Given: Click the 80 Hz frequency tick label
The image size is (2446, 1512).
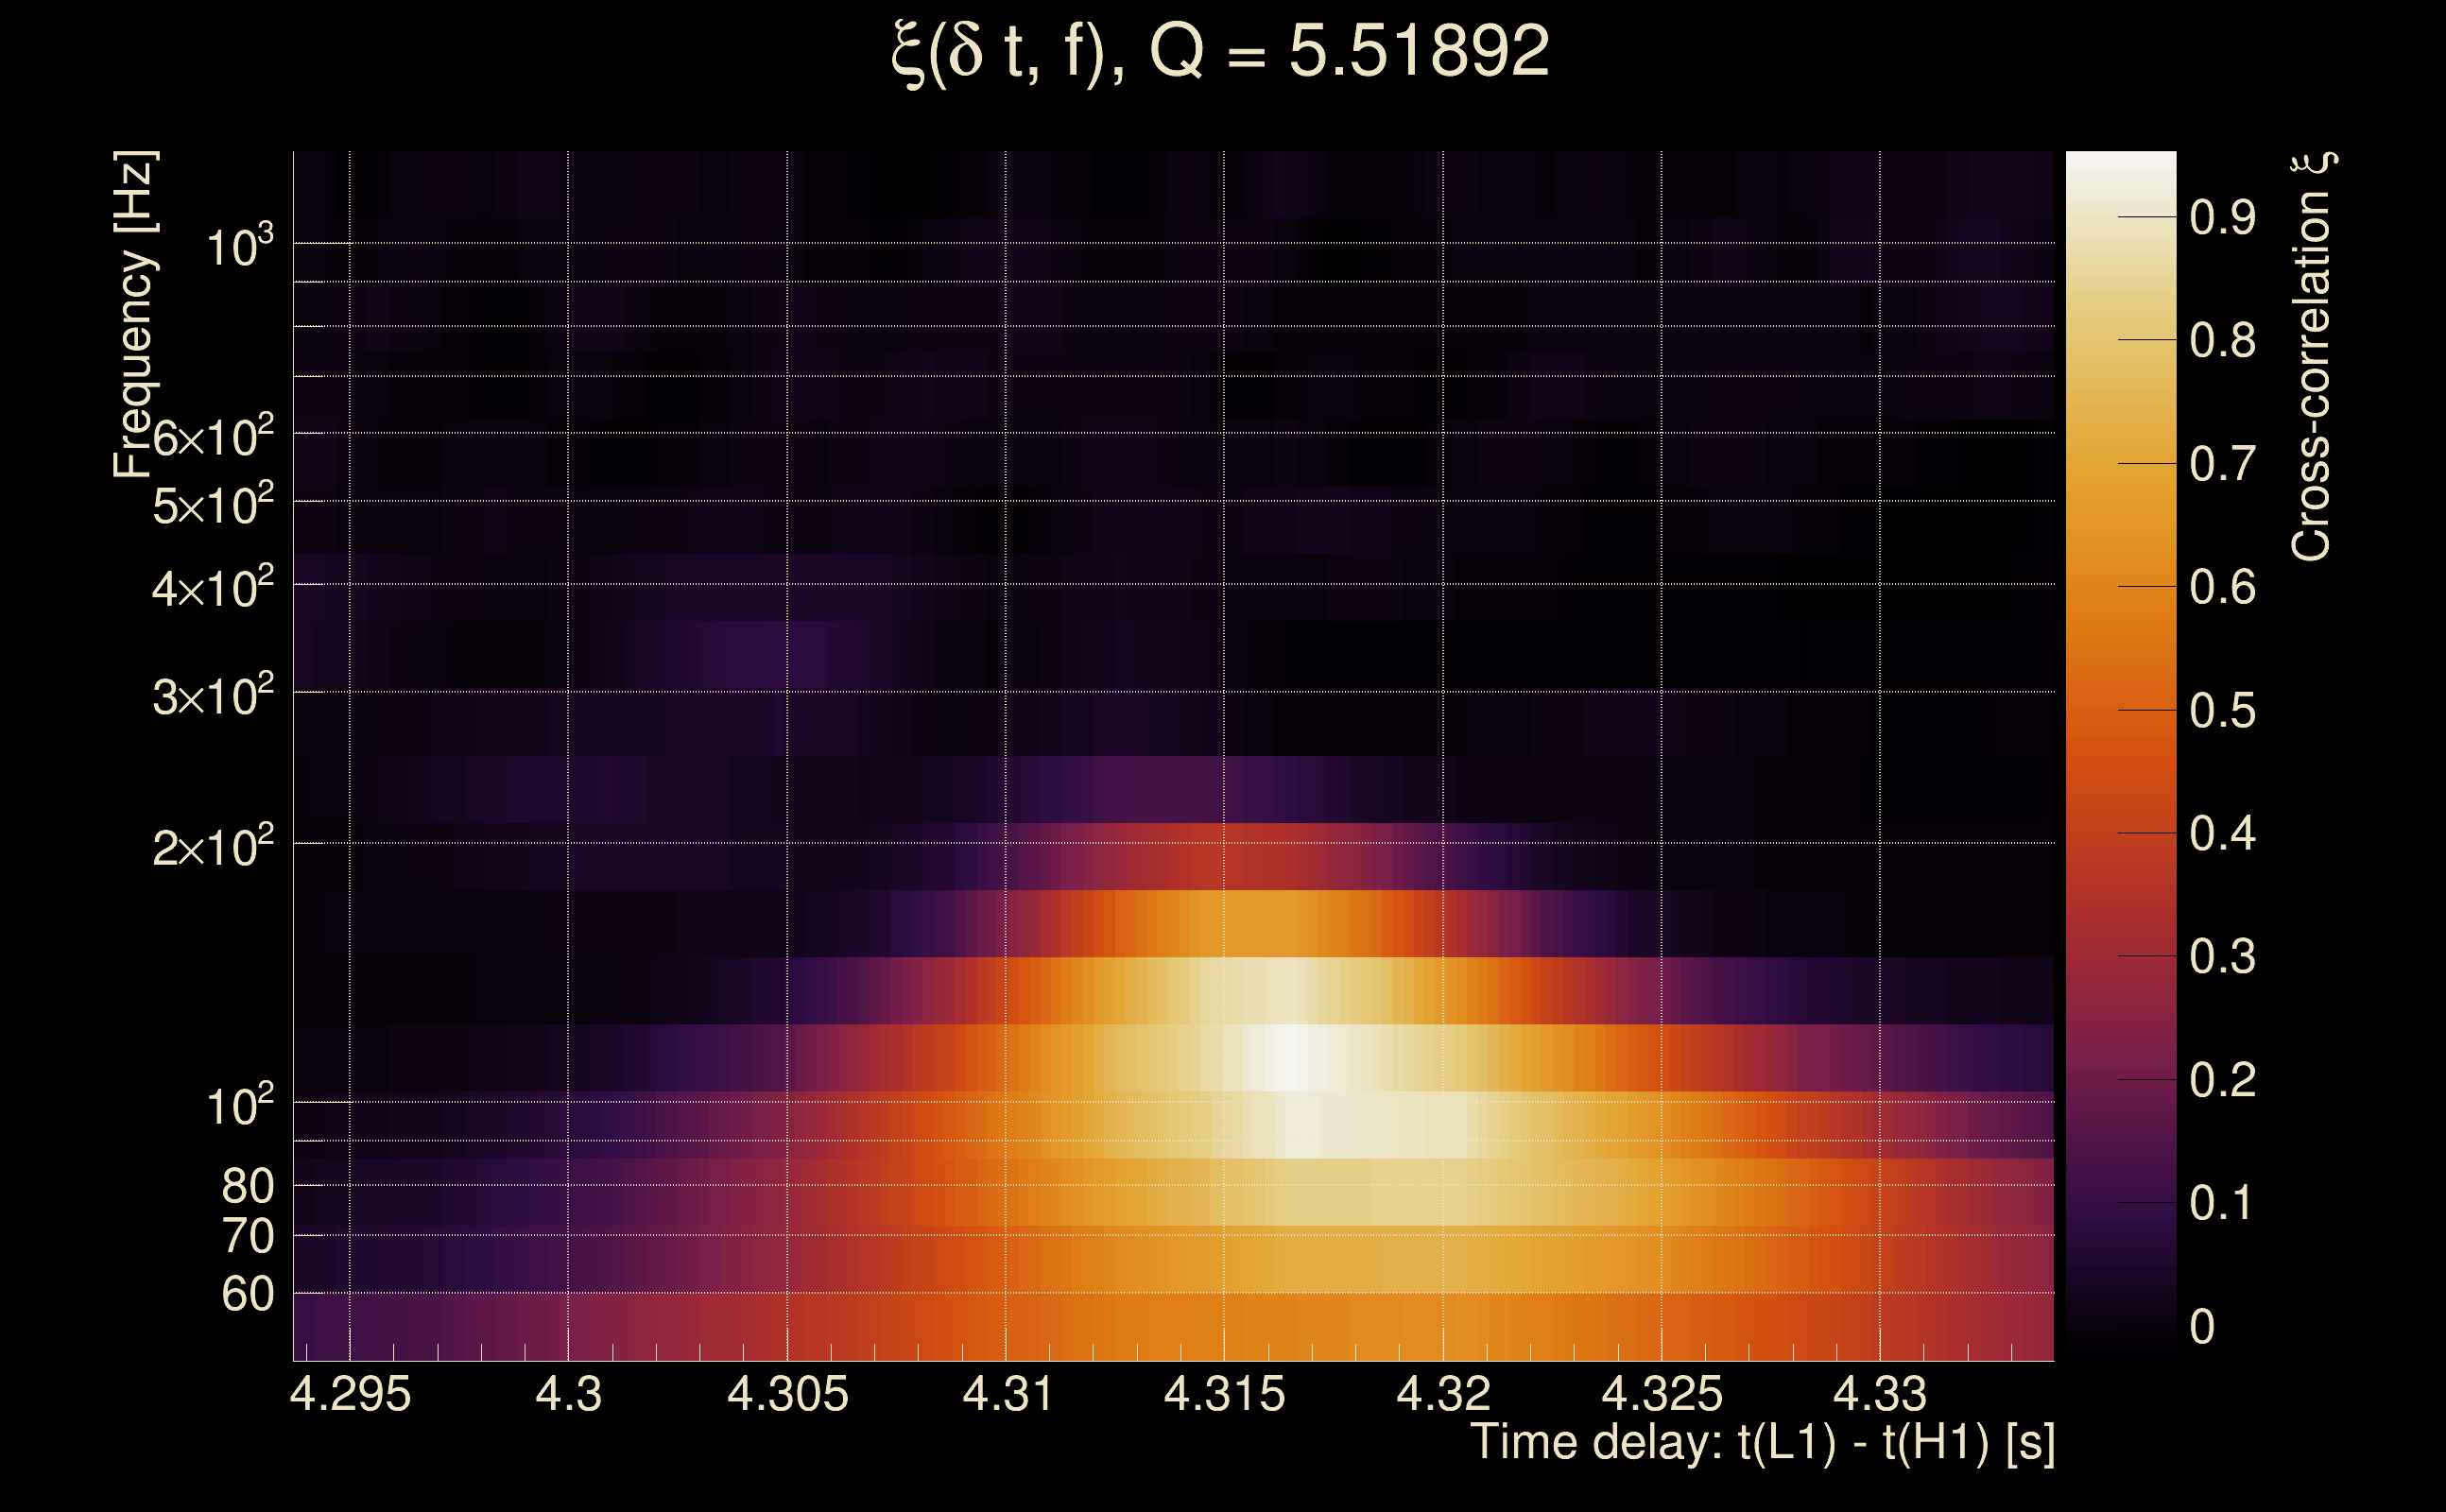Looking at the screenshot, I should coord(247,1187).
